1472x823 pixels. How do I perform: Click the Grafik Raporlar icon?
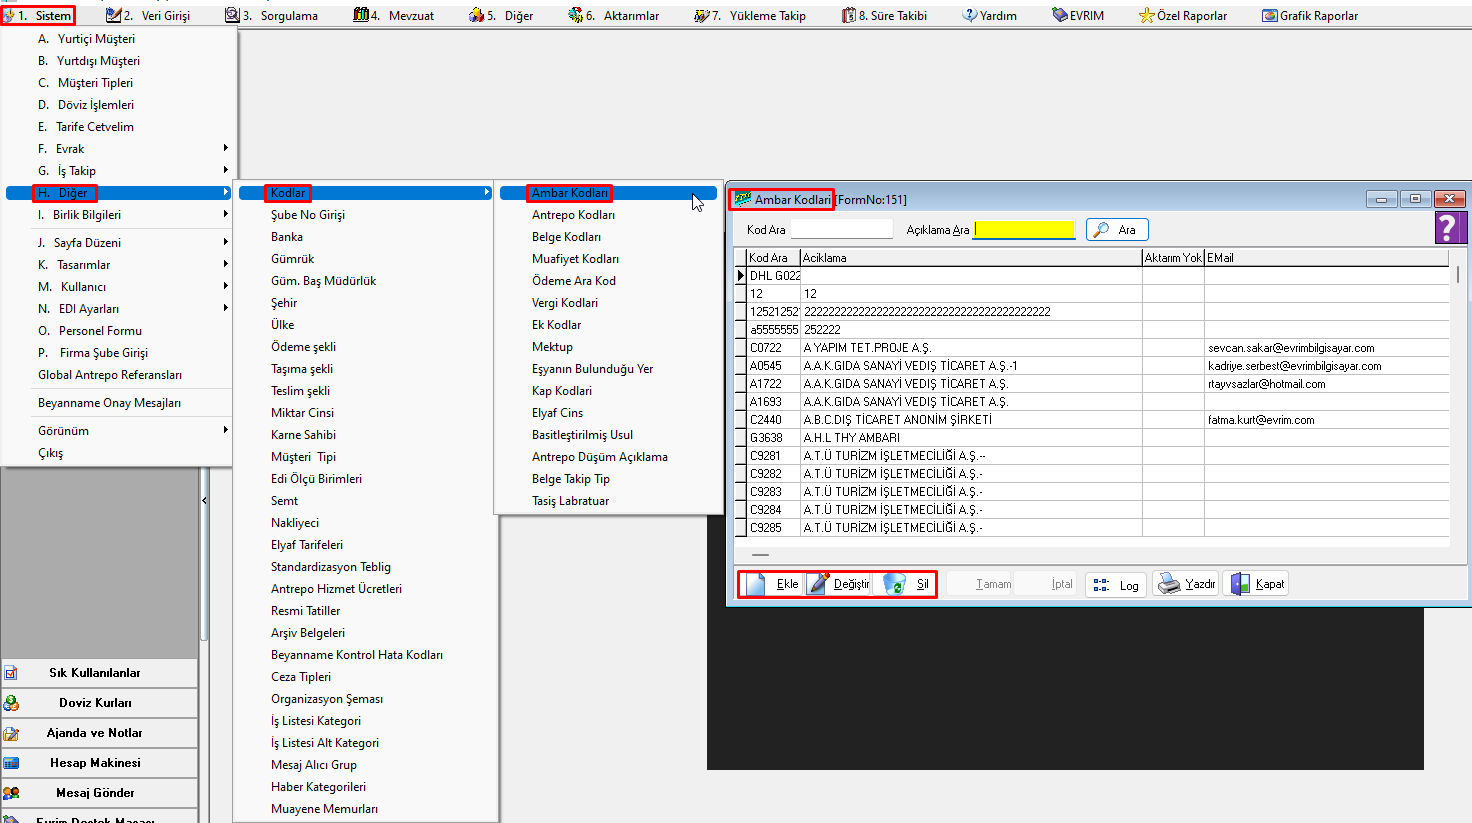coord(1270,15)
